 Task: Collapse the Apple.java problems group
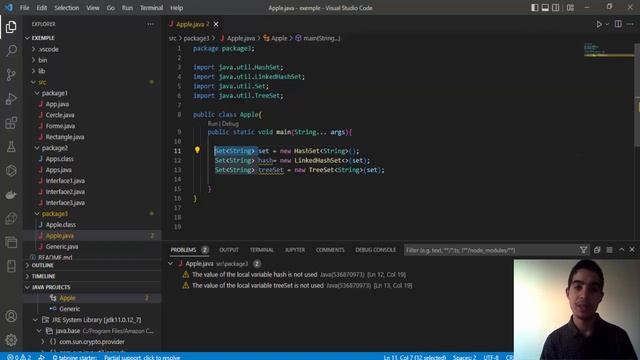pos(171,264)
